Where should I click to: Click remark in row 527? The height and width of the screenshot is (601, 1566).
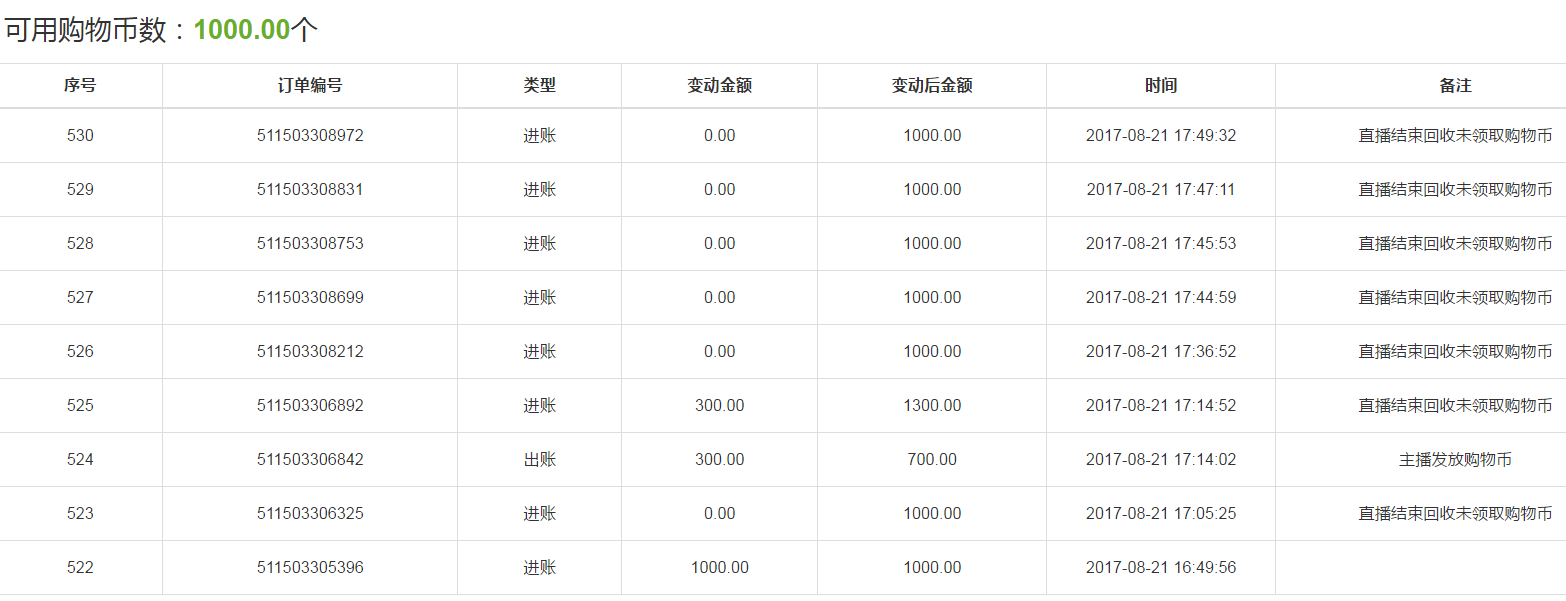click(x=1455, y=298)
